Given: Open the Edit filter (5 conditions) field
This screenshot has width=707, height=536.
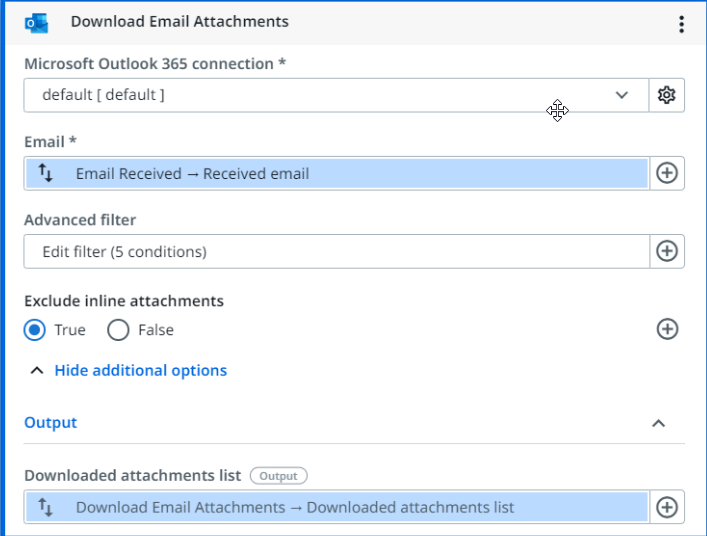Looking at the screenshot, I should [337, 251].
